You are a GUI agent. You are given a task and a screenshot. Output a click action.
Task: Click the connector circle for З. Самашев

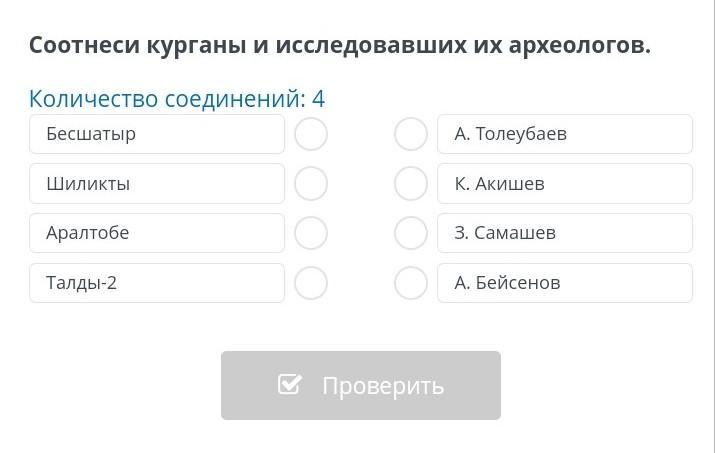411,233
